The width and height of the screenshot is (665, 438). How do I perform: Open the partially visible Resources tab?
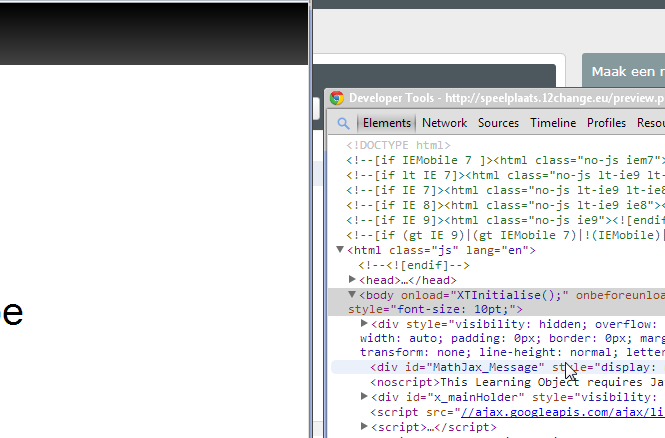651,123
